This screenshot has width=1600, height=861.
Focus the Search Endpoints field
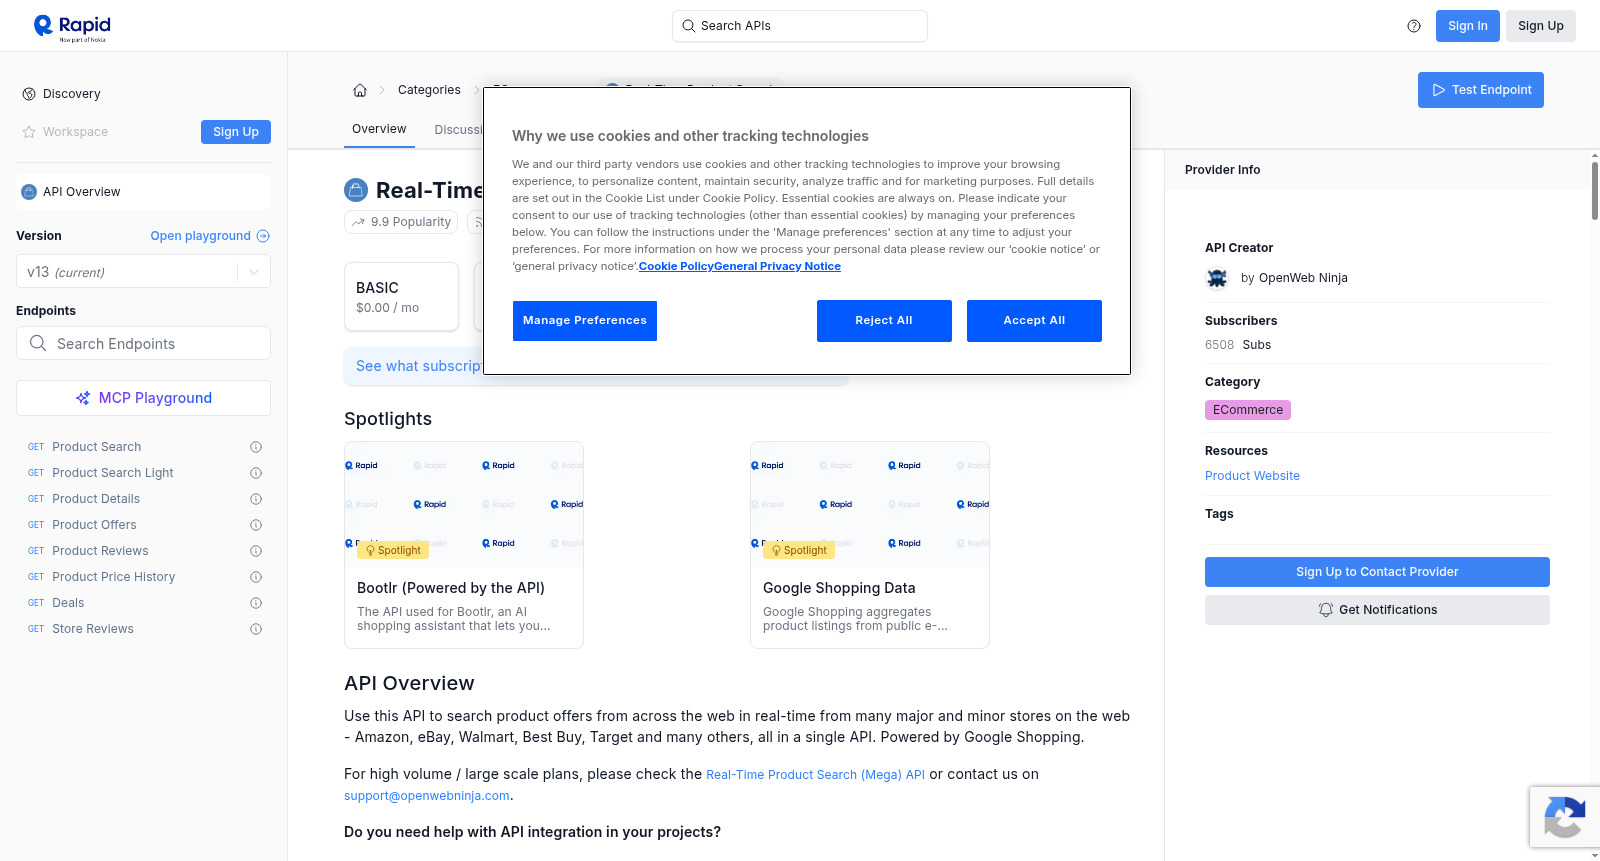[143, 343]
